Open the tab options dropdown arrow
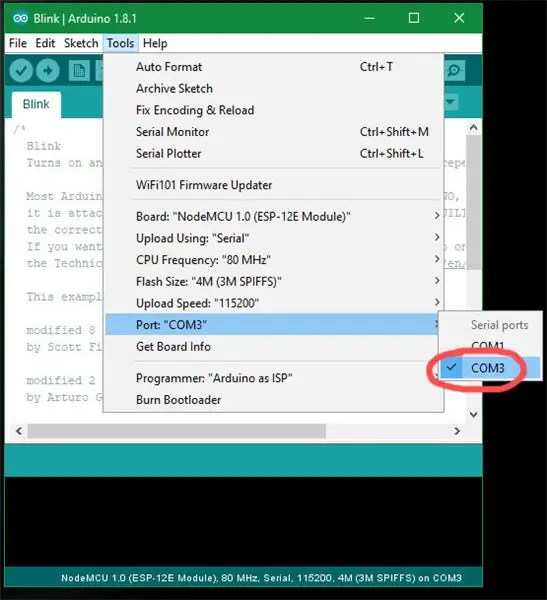Screen dimensions: 547x600 (x=451, y=102)
